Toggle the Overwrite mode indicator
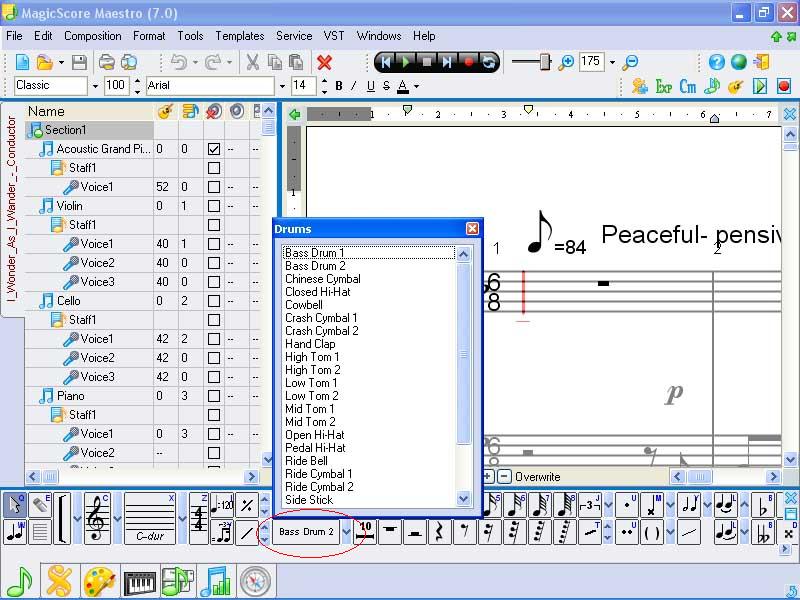This screenshot has height=600, width=800. pyautogui.click(x=538, y=477)
